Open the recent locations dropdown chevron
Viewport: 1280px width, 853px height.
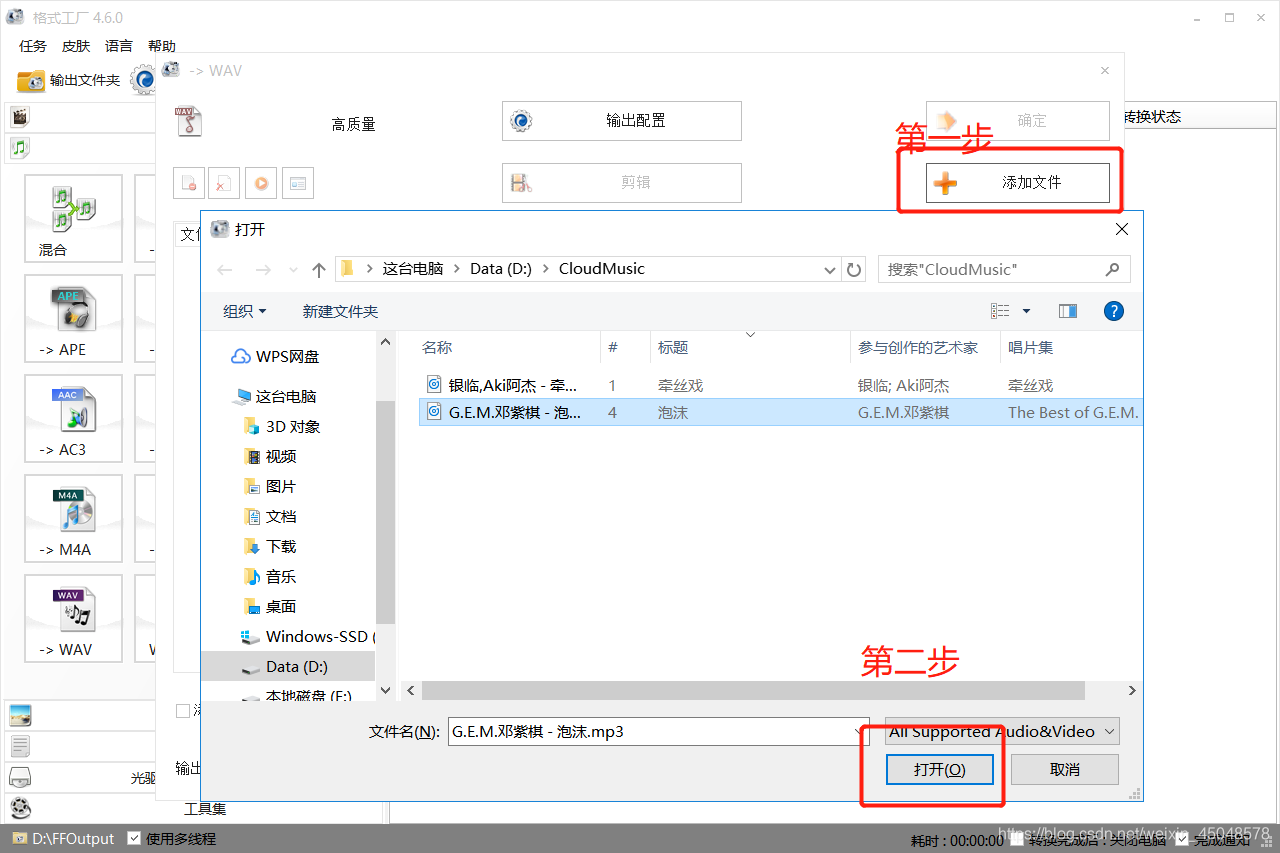[x=293, y=269]
